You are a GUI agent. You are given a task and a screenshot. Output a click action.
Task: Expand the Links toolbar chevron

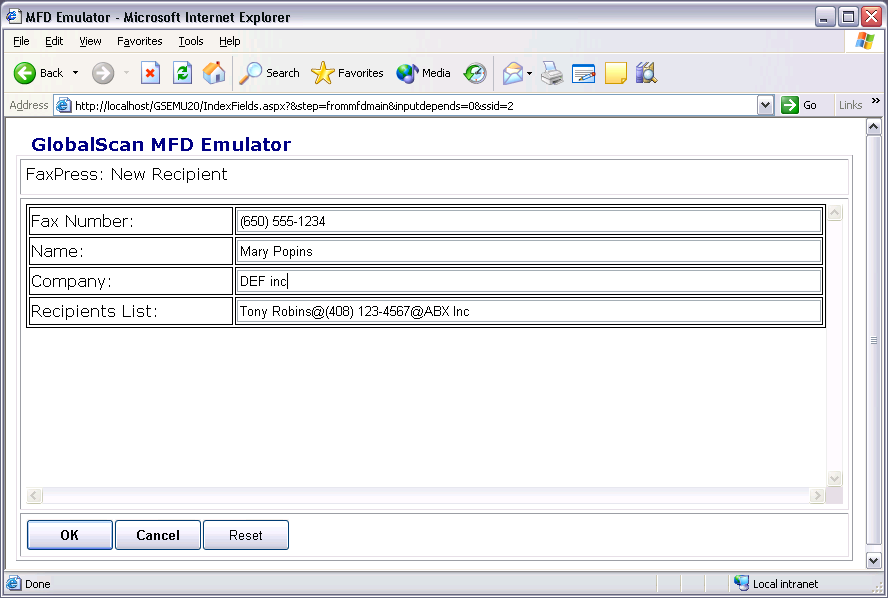(876, 101)
